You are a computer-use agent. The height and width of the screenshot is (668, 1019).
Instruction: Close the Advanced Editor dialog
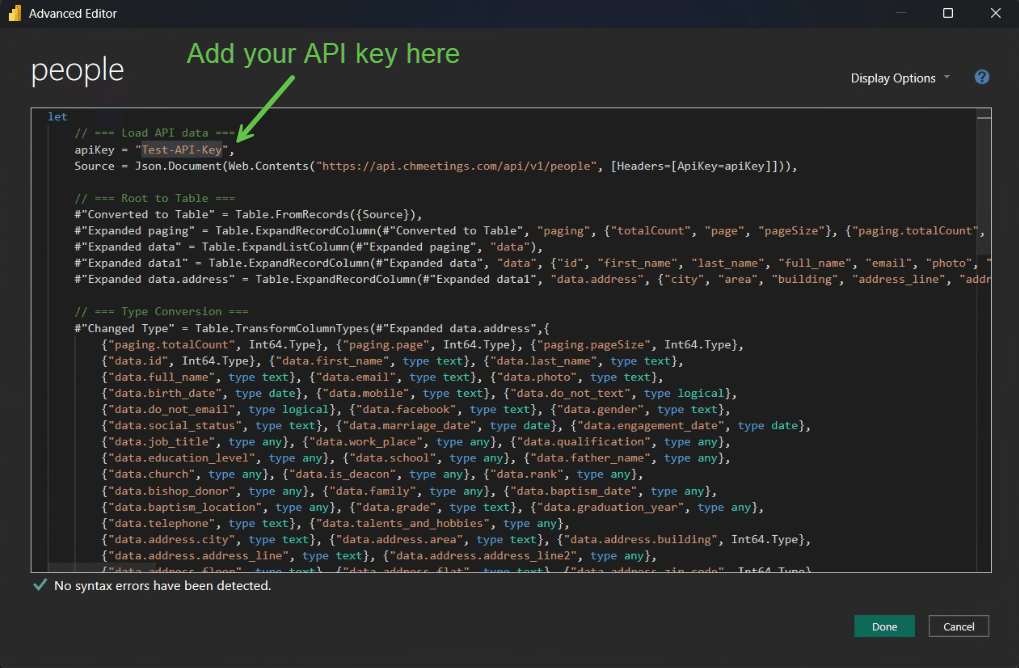(x=995, y=14)
